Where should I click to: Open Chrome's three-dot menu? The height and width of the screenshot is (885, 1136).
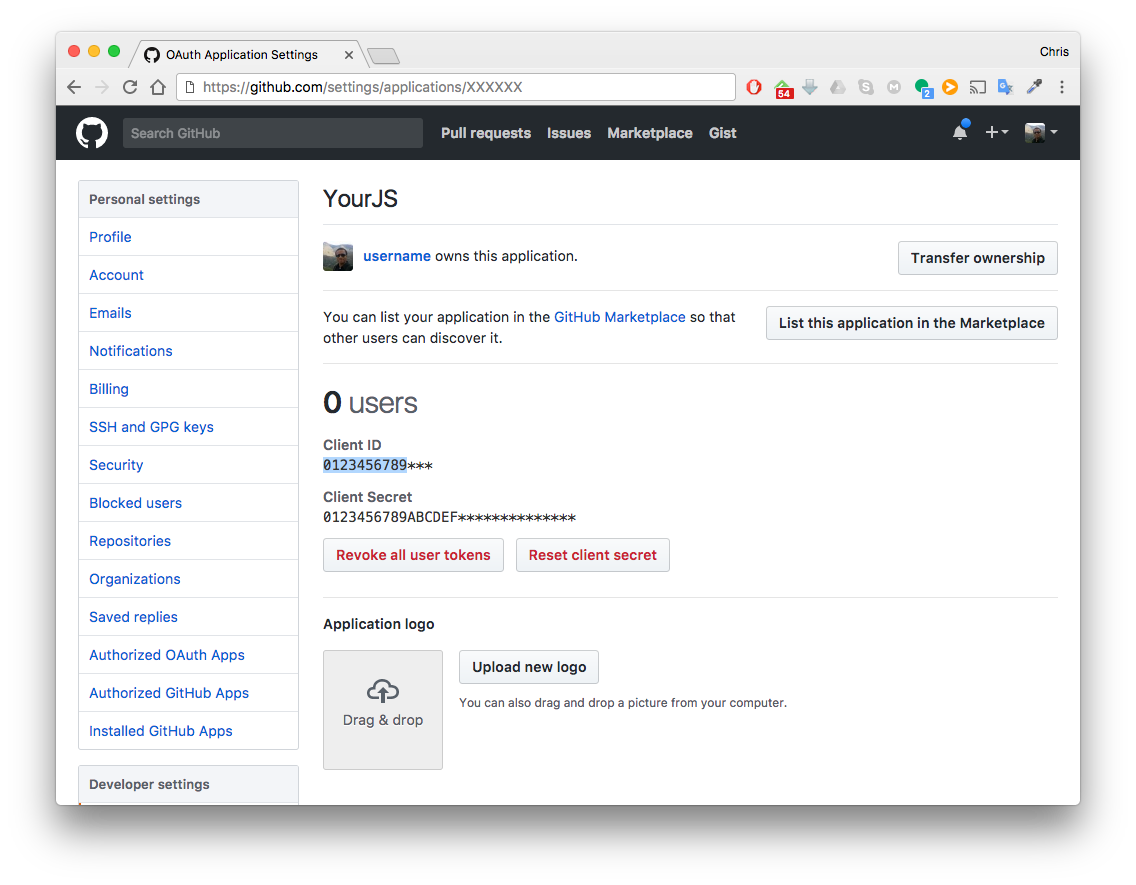pyautogui.click(x=1061, y=87)
